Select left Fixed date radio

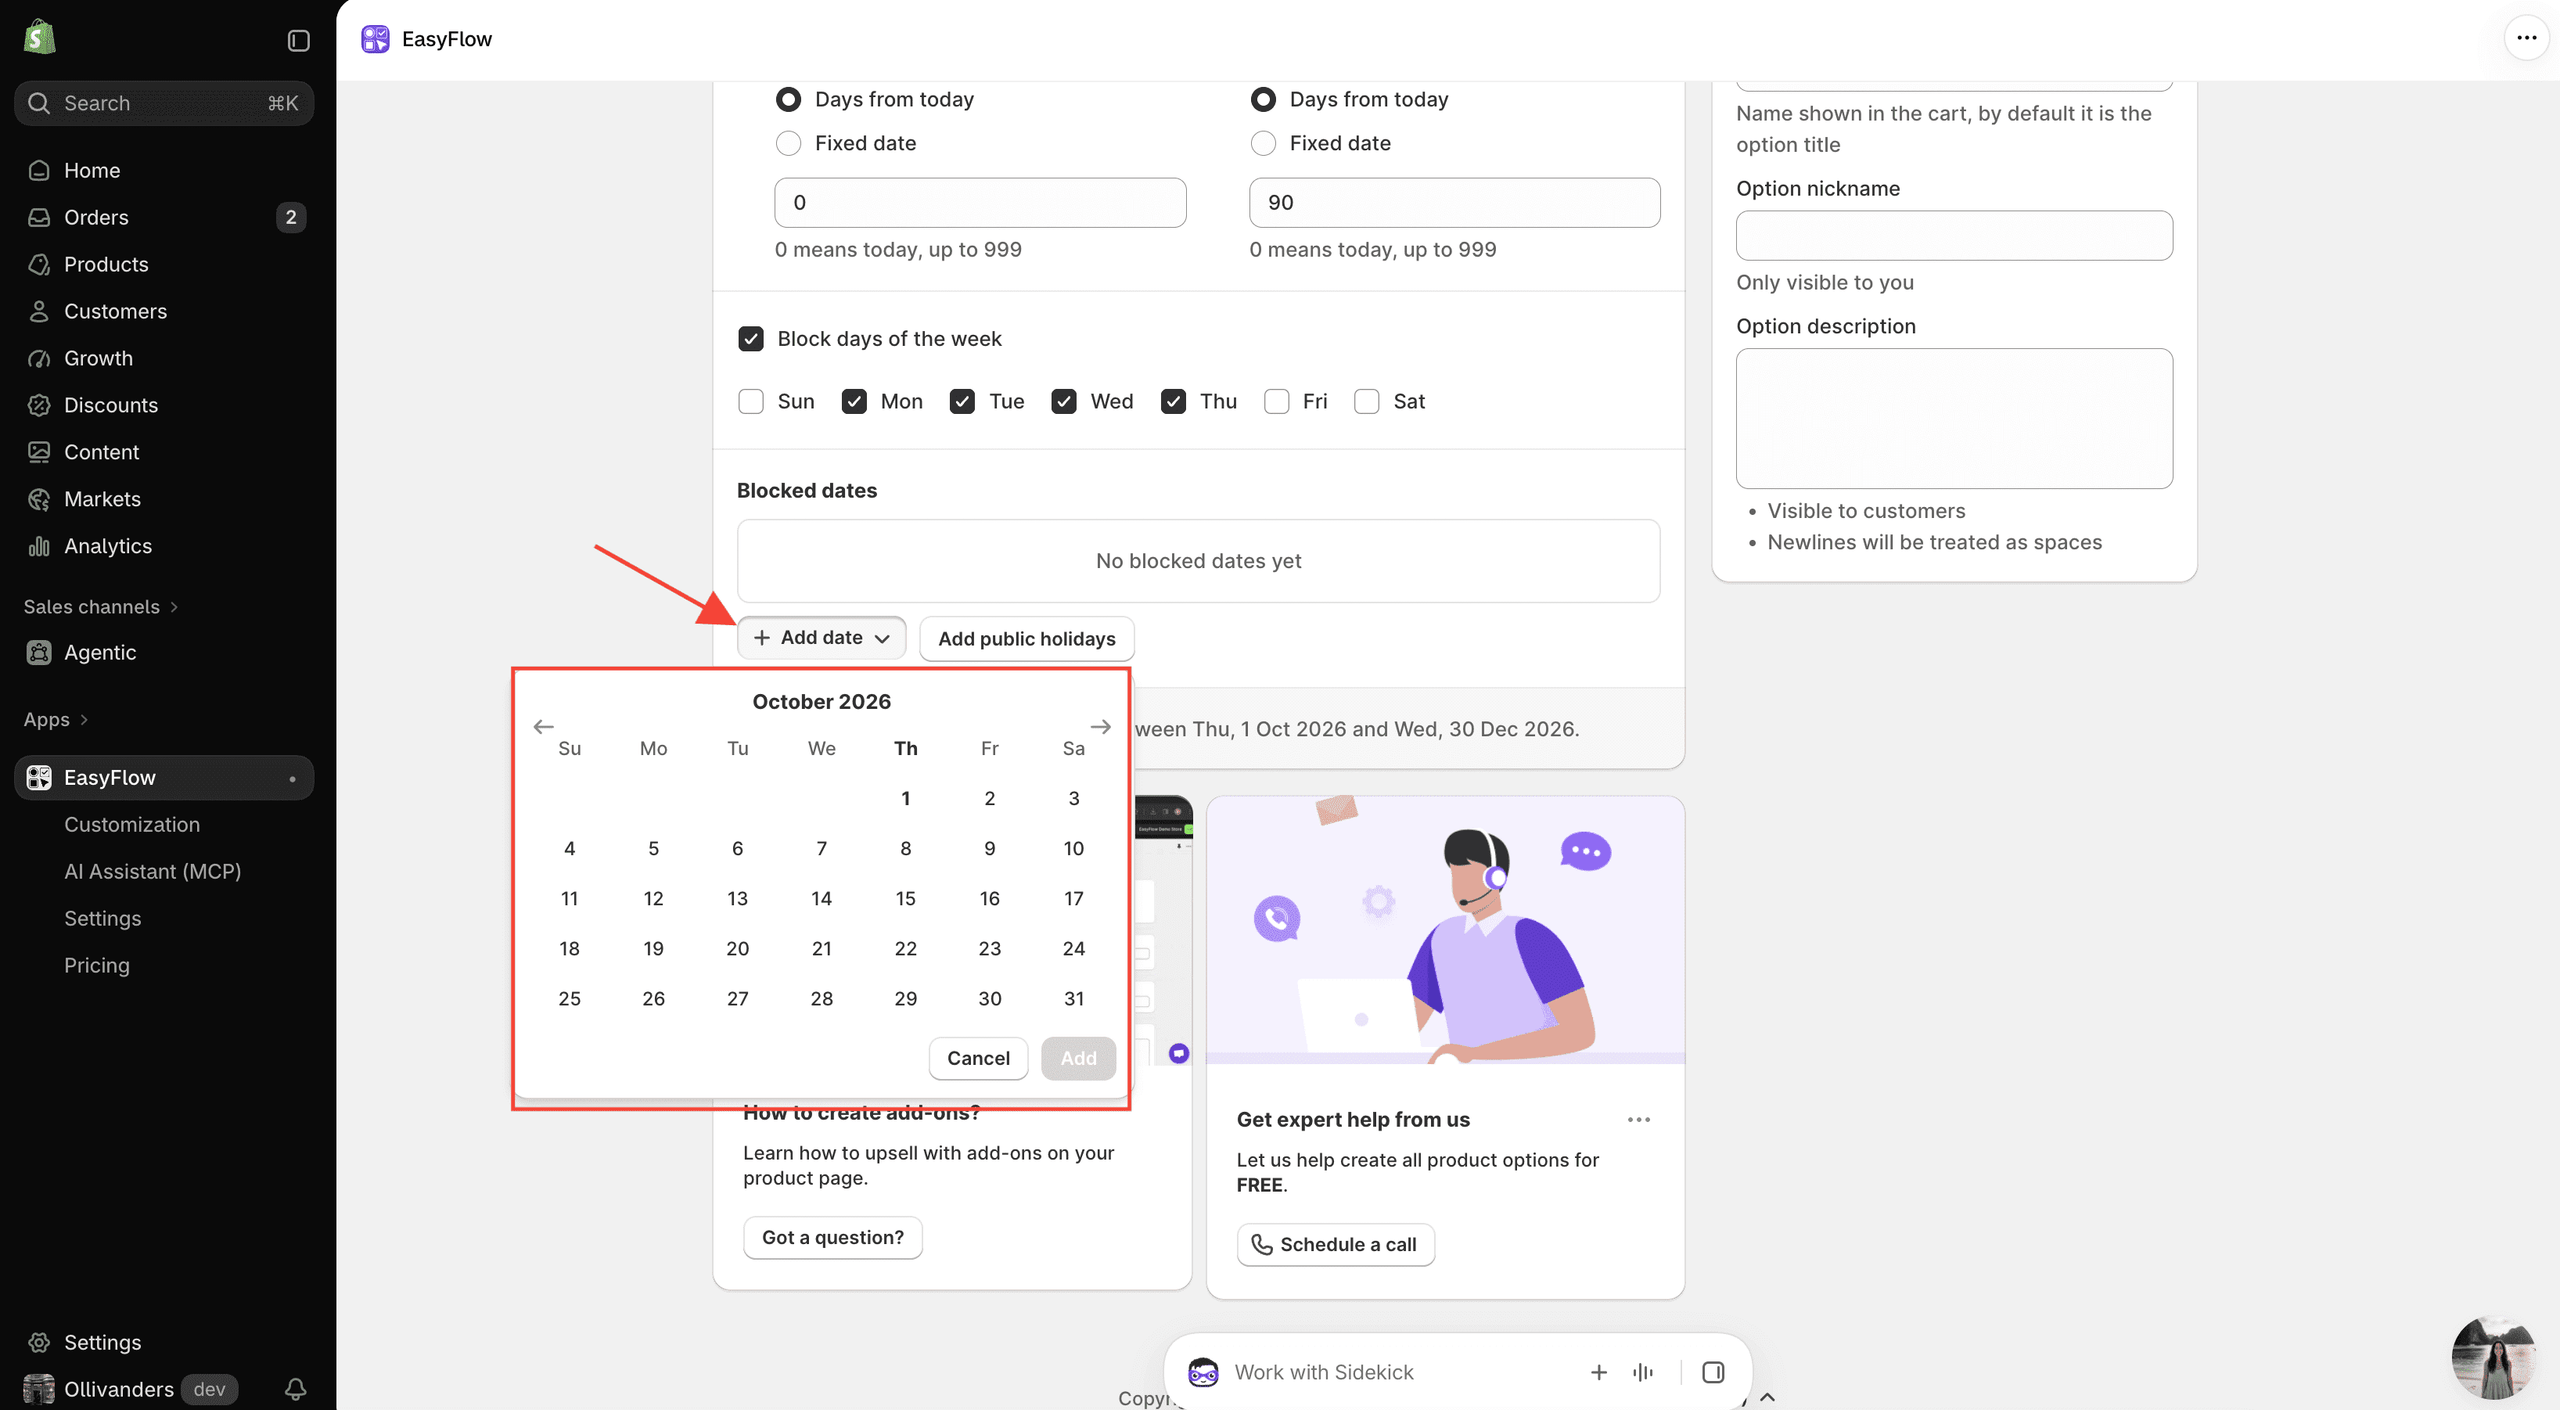tap(788, 143)
